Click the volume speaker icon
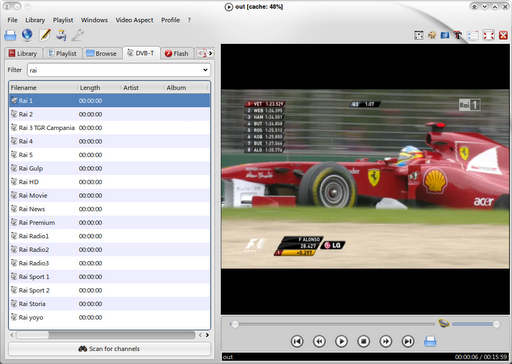The height and width of the screenshot is (364, 512). [444, 323]
